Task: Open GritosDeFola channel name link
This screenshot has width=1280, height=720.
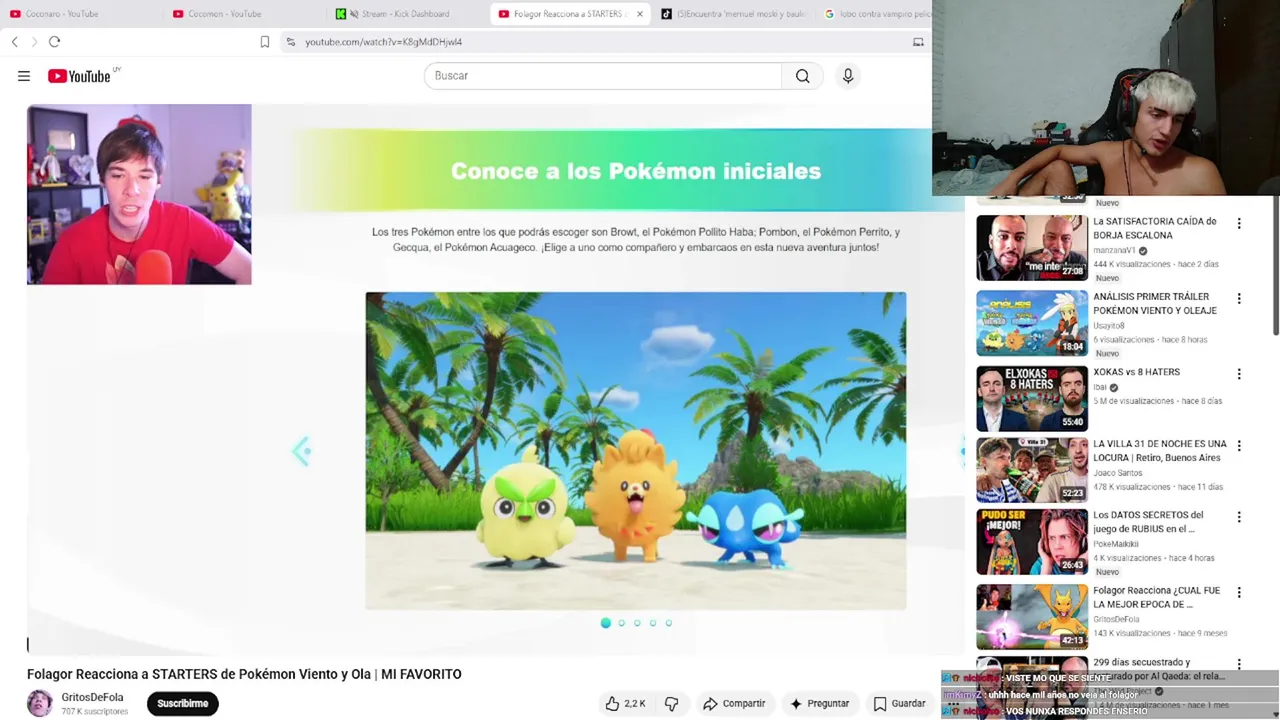Action: point(92,697)
